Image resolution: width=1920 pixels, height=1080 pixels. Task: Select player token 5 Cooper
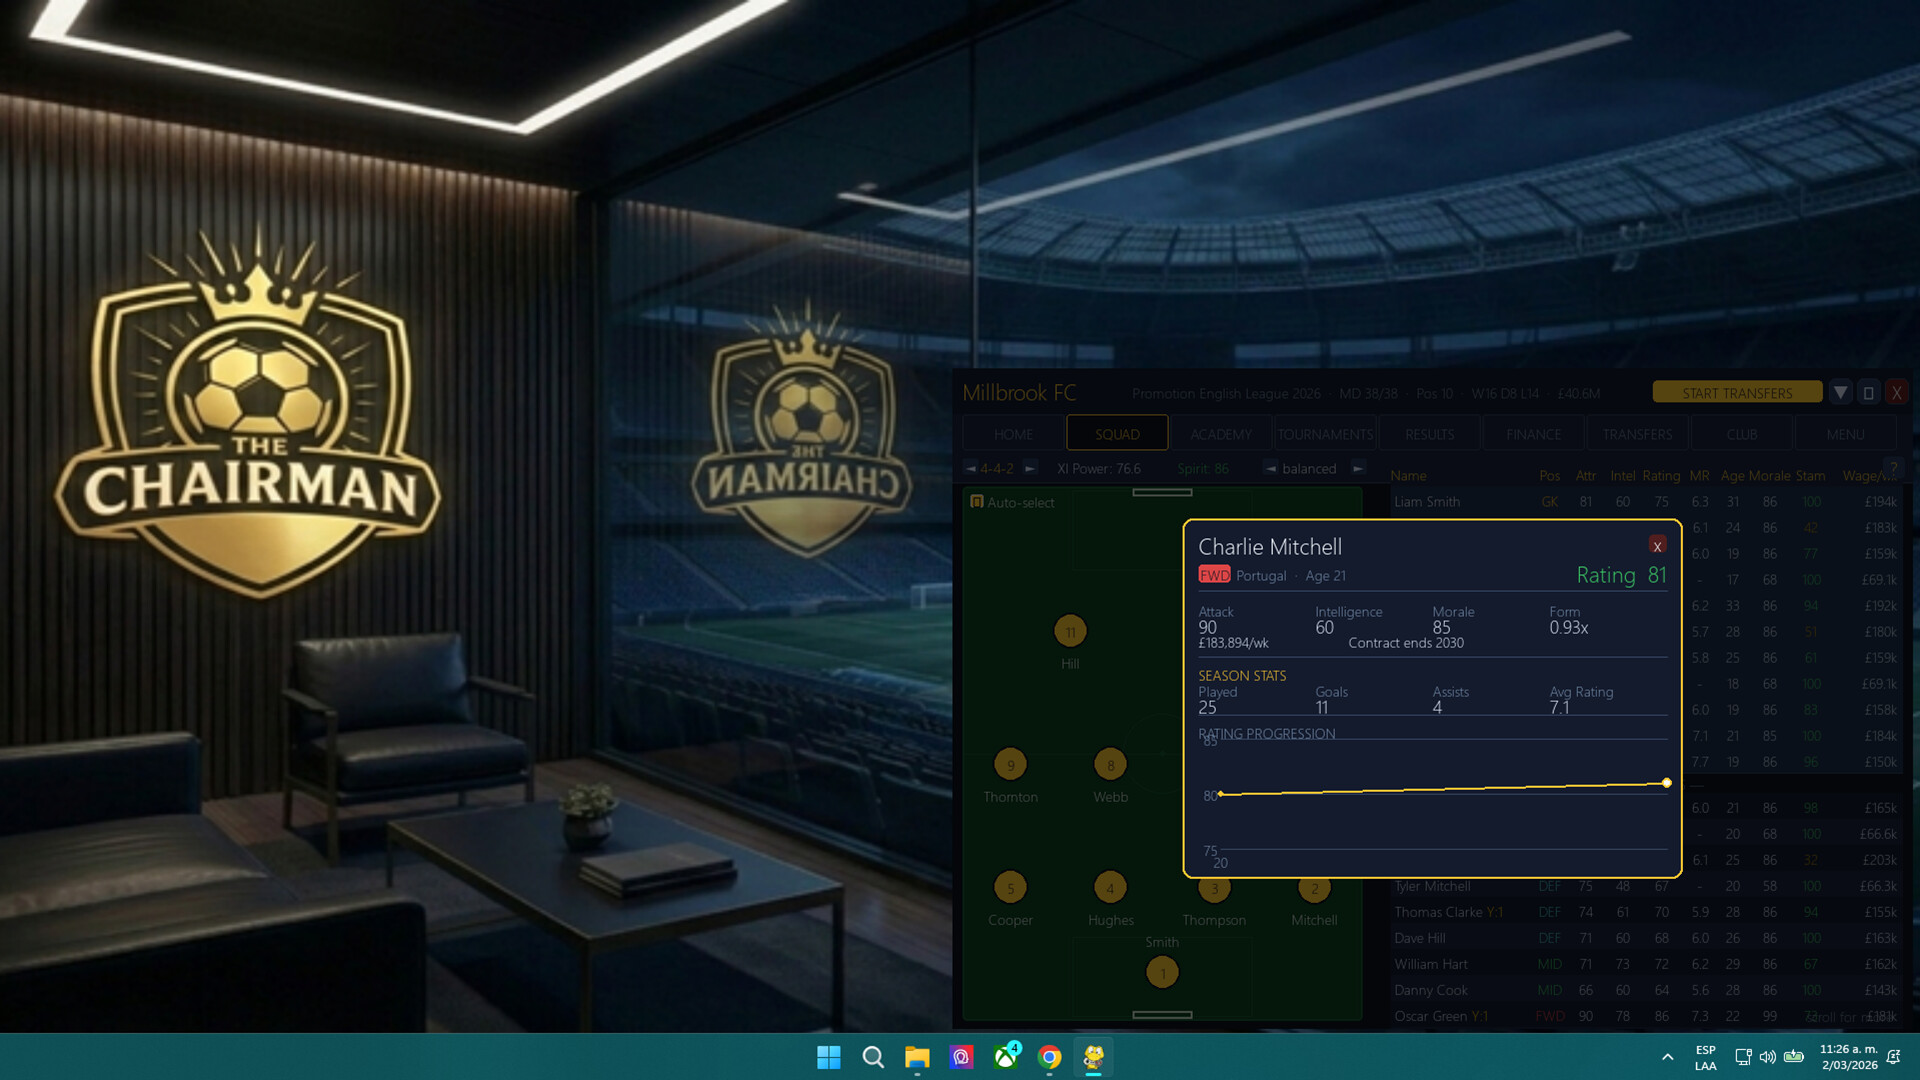1010,888
